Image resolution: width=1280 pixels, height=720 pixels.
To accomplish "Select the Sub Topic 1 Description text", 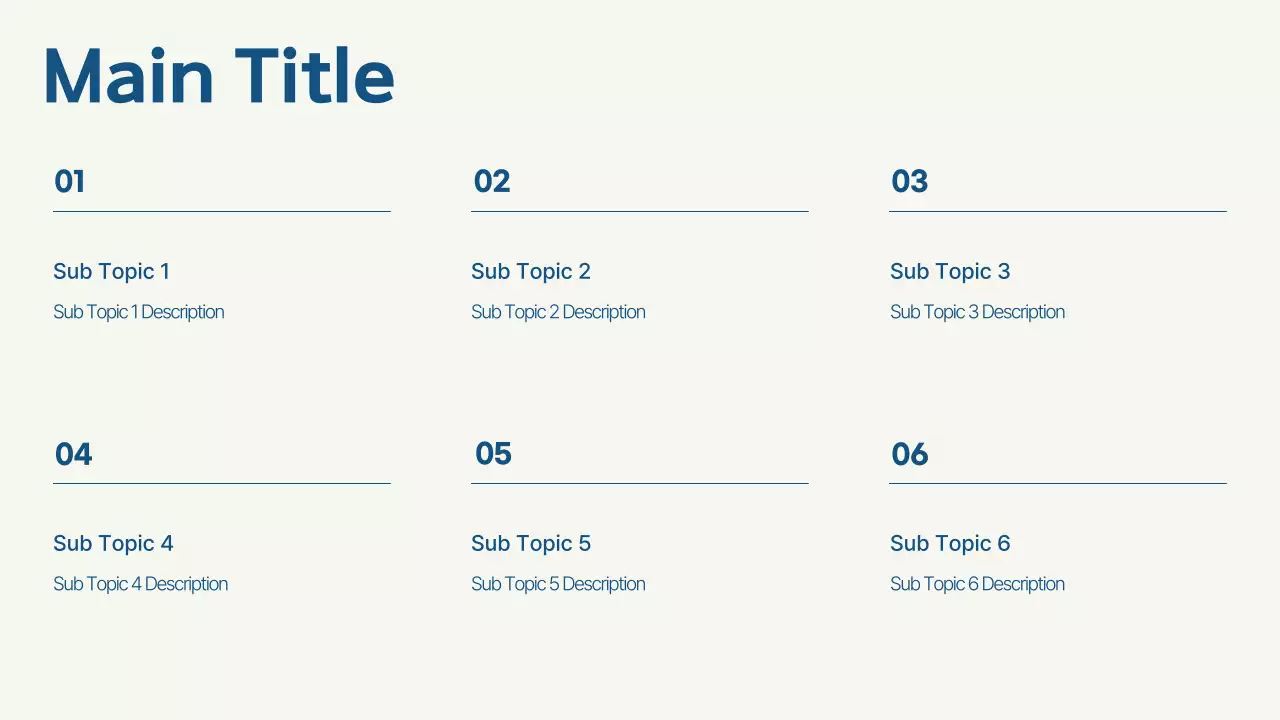I will pyautogui.click(x=138, y=312).
